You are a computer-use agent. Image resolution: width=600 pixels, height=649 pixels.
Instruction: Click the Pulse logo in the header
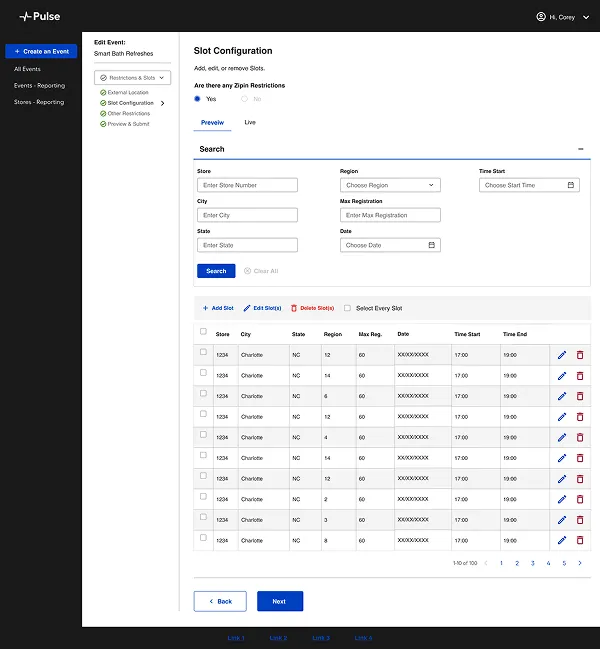[40, 17]
